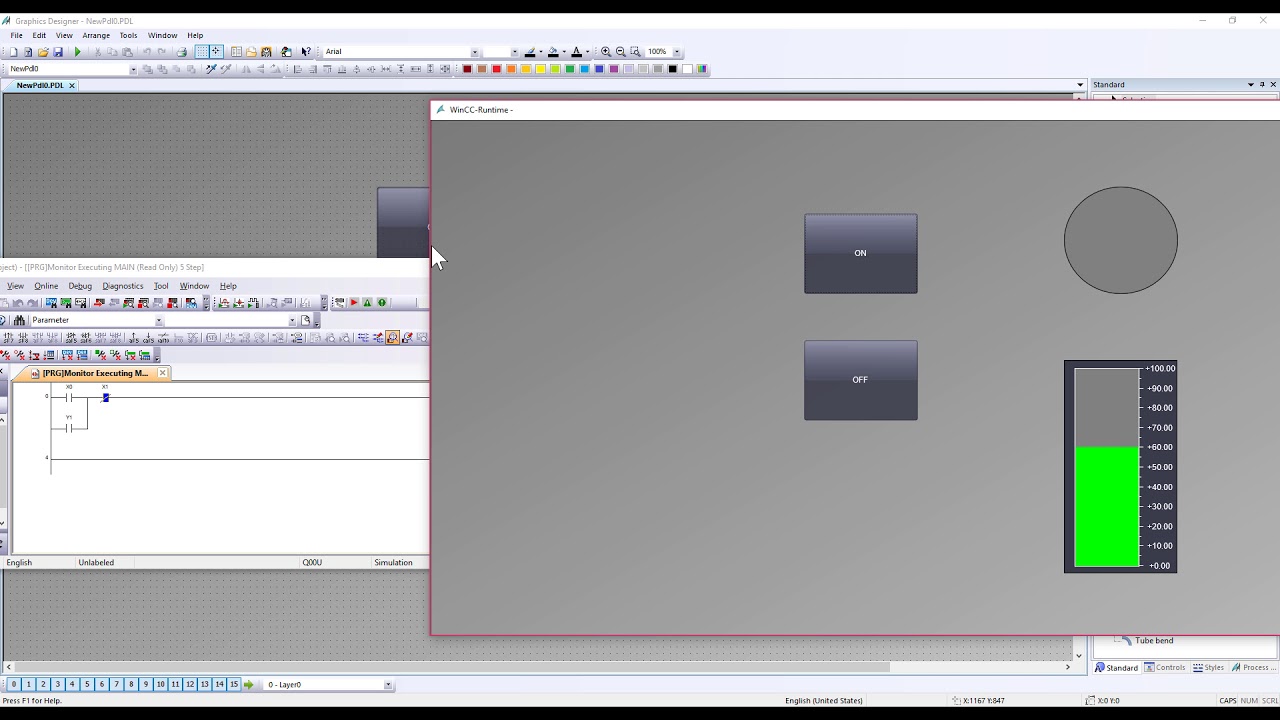Open the Arial font dropdown

click(475, 52)
